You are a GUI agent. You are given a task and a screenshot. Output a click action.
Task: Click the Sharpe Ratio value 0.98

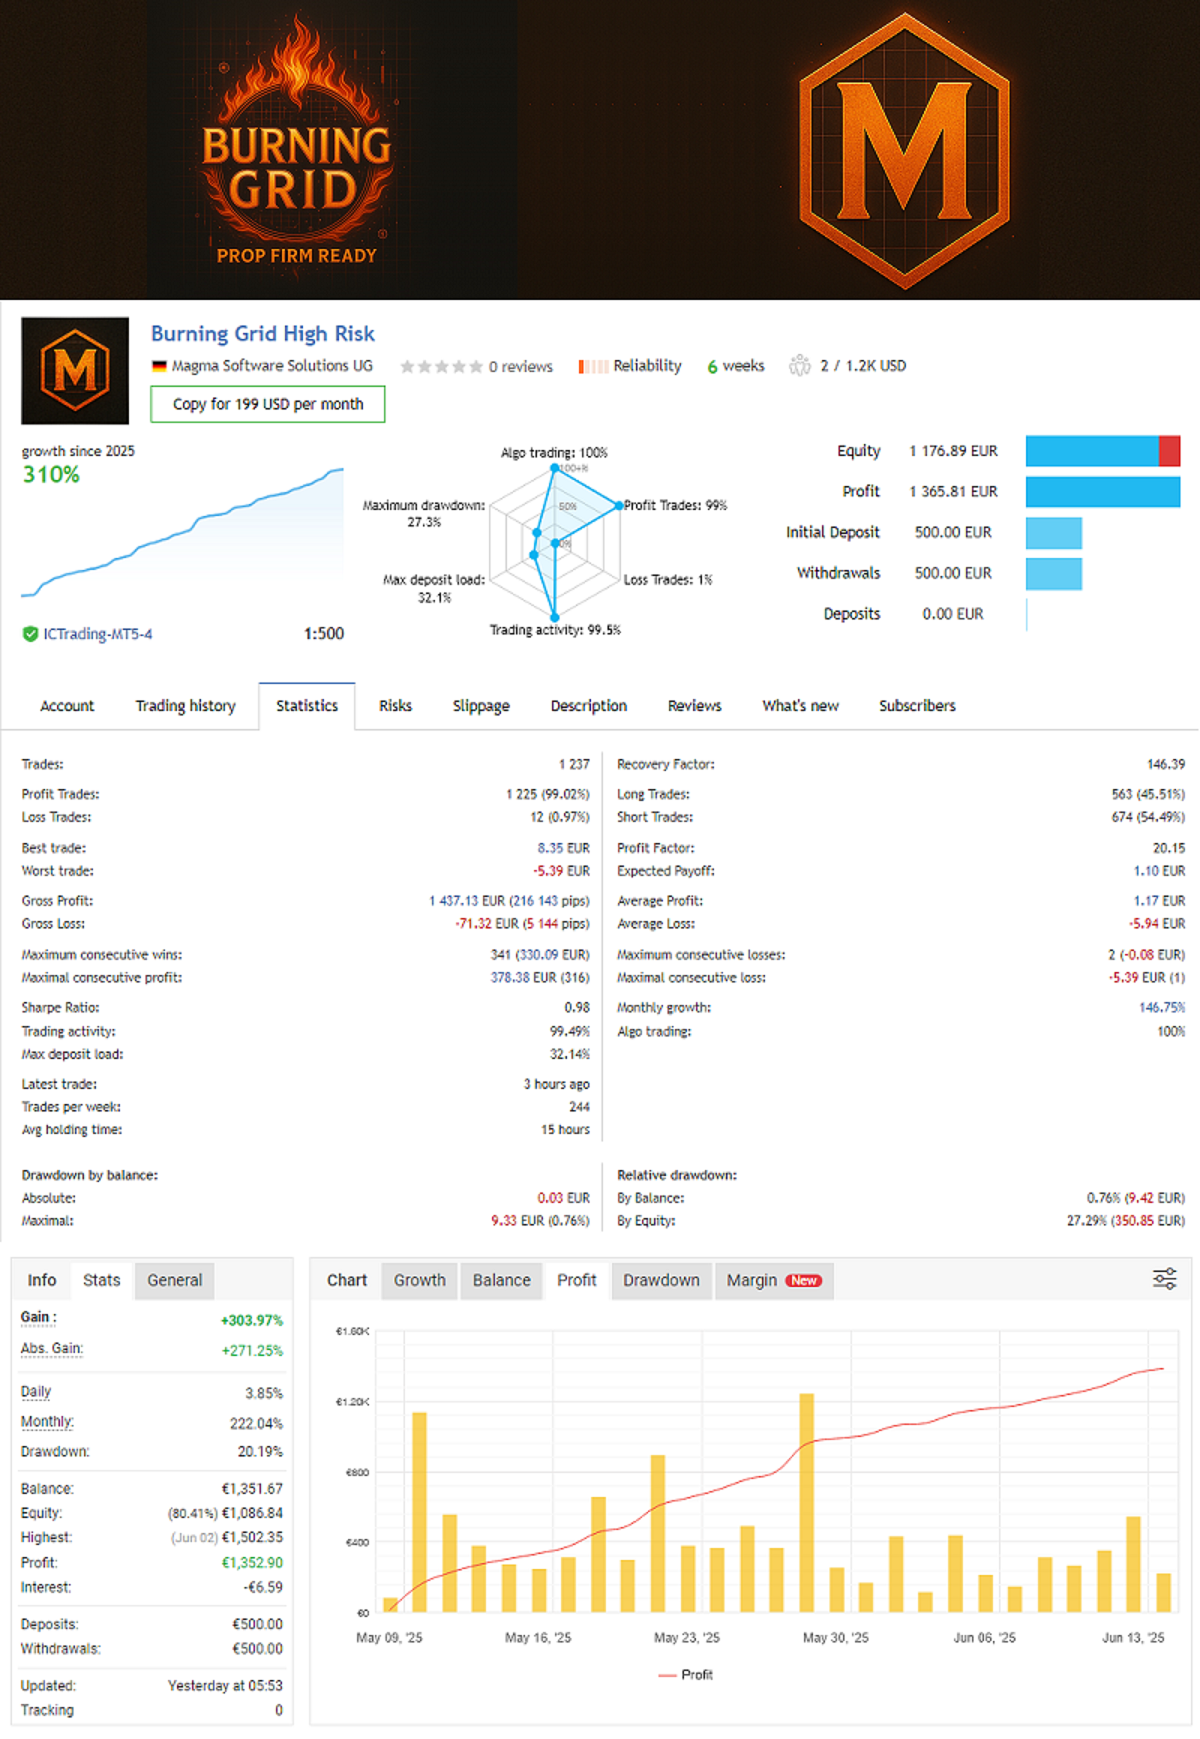[x=577, y=1008]
